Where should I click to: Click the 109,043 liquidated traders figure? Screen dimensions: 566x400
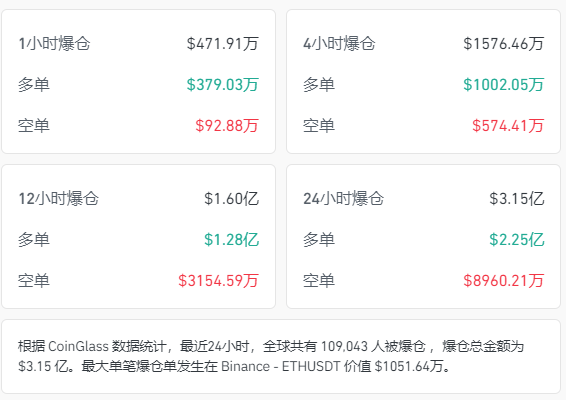coord(344,346)
